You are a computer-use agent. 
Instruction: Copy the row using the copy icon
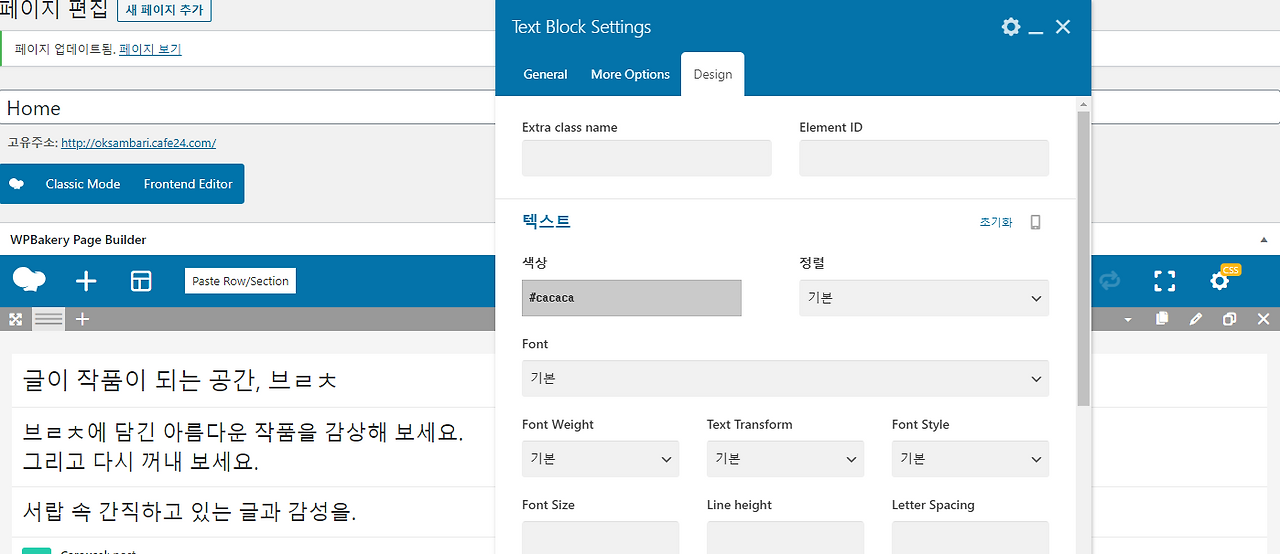(1162, 319)
